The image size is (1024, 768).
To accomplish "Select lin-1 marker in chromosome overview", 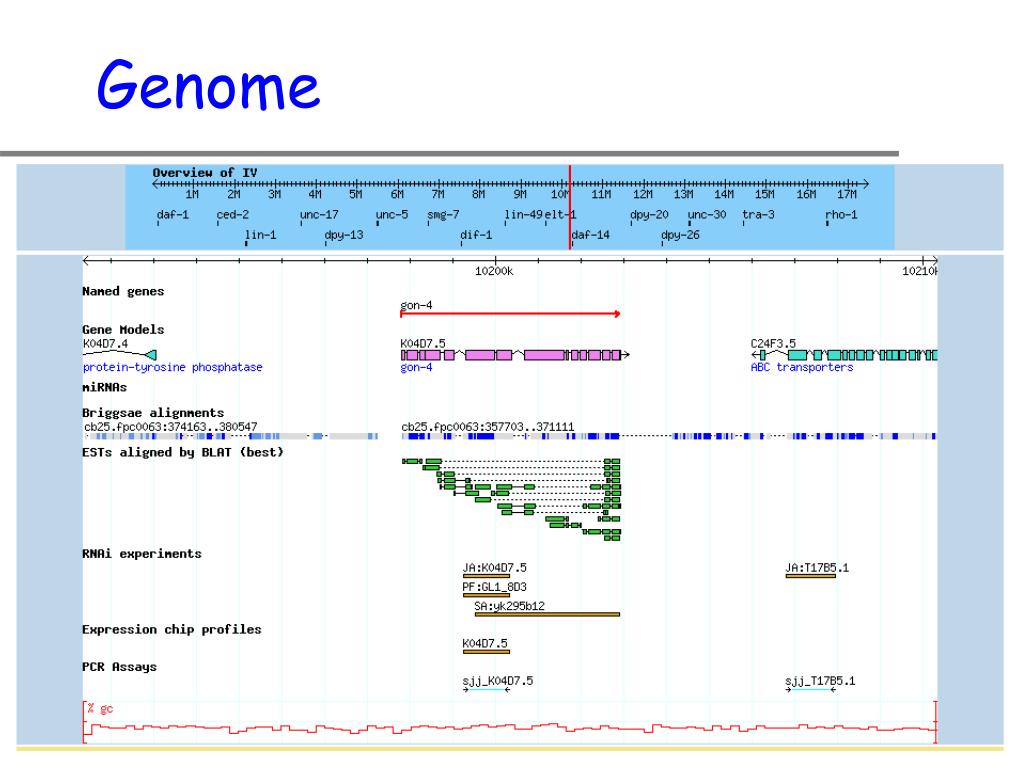I will 261,235.
